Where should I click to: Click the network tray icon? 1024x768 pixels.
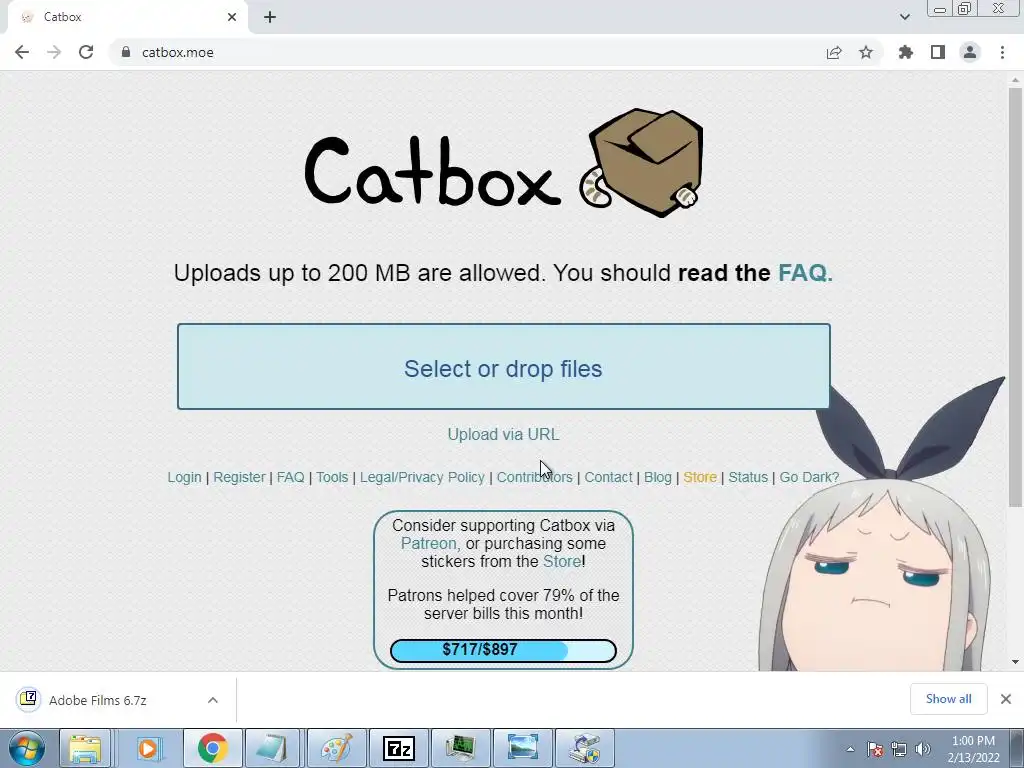[899, 749]
